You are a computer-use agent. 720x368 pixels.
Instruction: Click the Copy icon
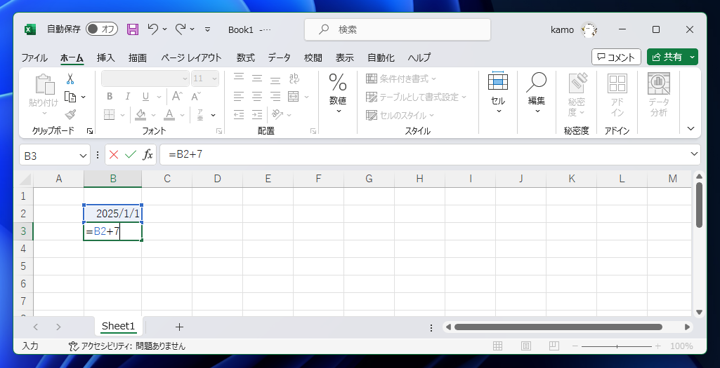[x=70, y=97]
